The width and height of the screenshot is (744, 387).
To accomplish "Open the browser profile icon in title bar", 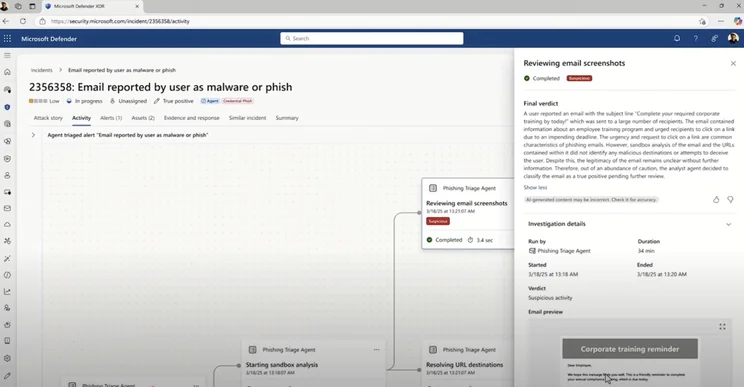I will tap(4, 6).
